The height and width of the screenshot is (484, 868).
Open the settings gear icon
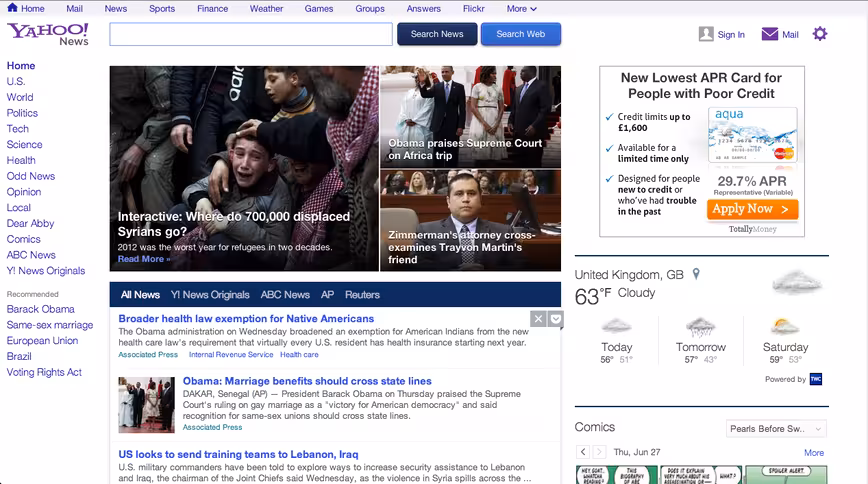coord(820,34)
